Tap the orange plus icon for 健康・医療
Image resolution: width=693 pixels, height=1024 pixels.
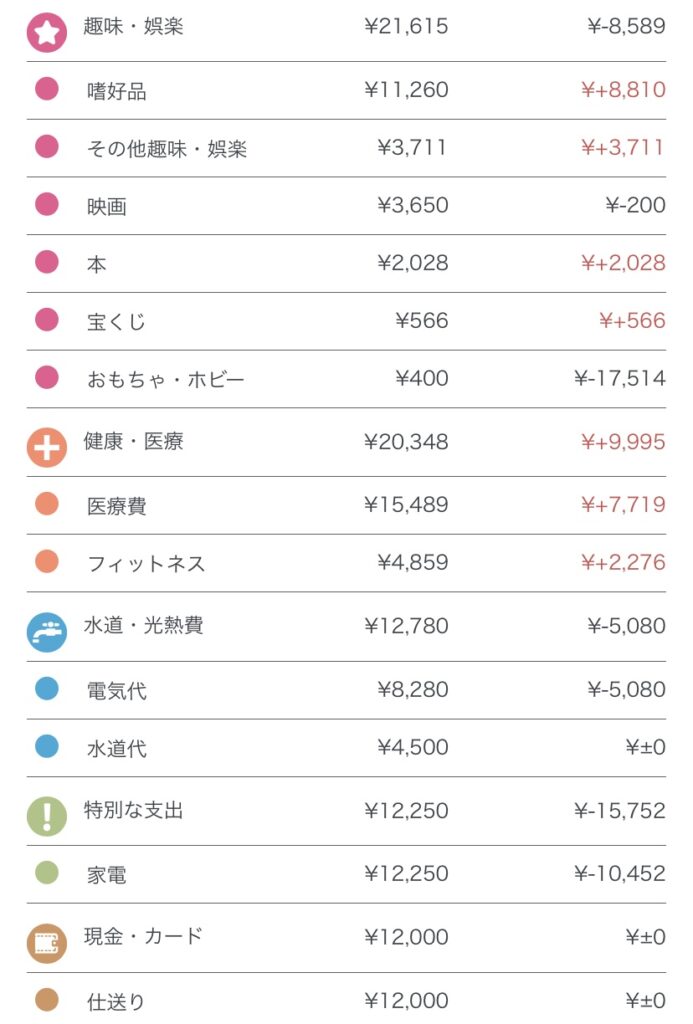pos(46,447)
